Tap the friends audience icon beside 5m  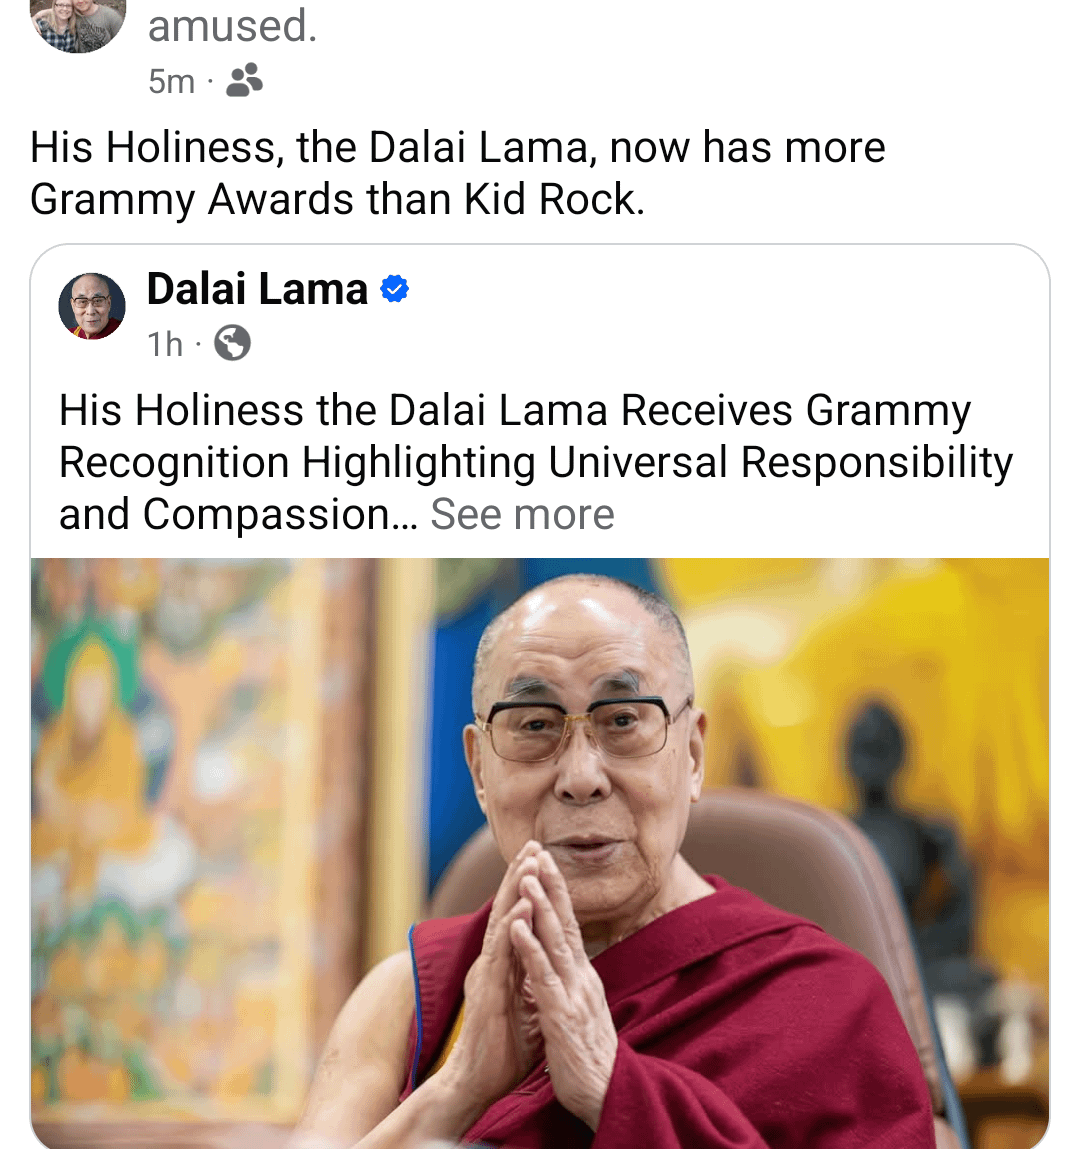pos(244,81)
